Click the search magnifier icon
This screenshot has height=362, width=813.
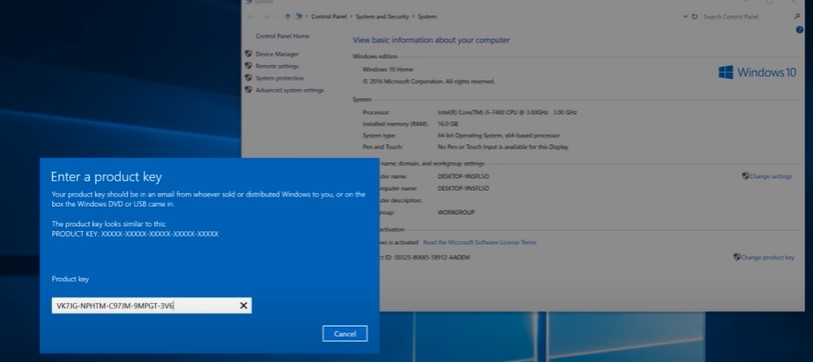(797, 17)
